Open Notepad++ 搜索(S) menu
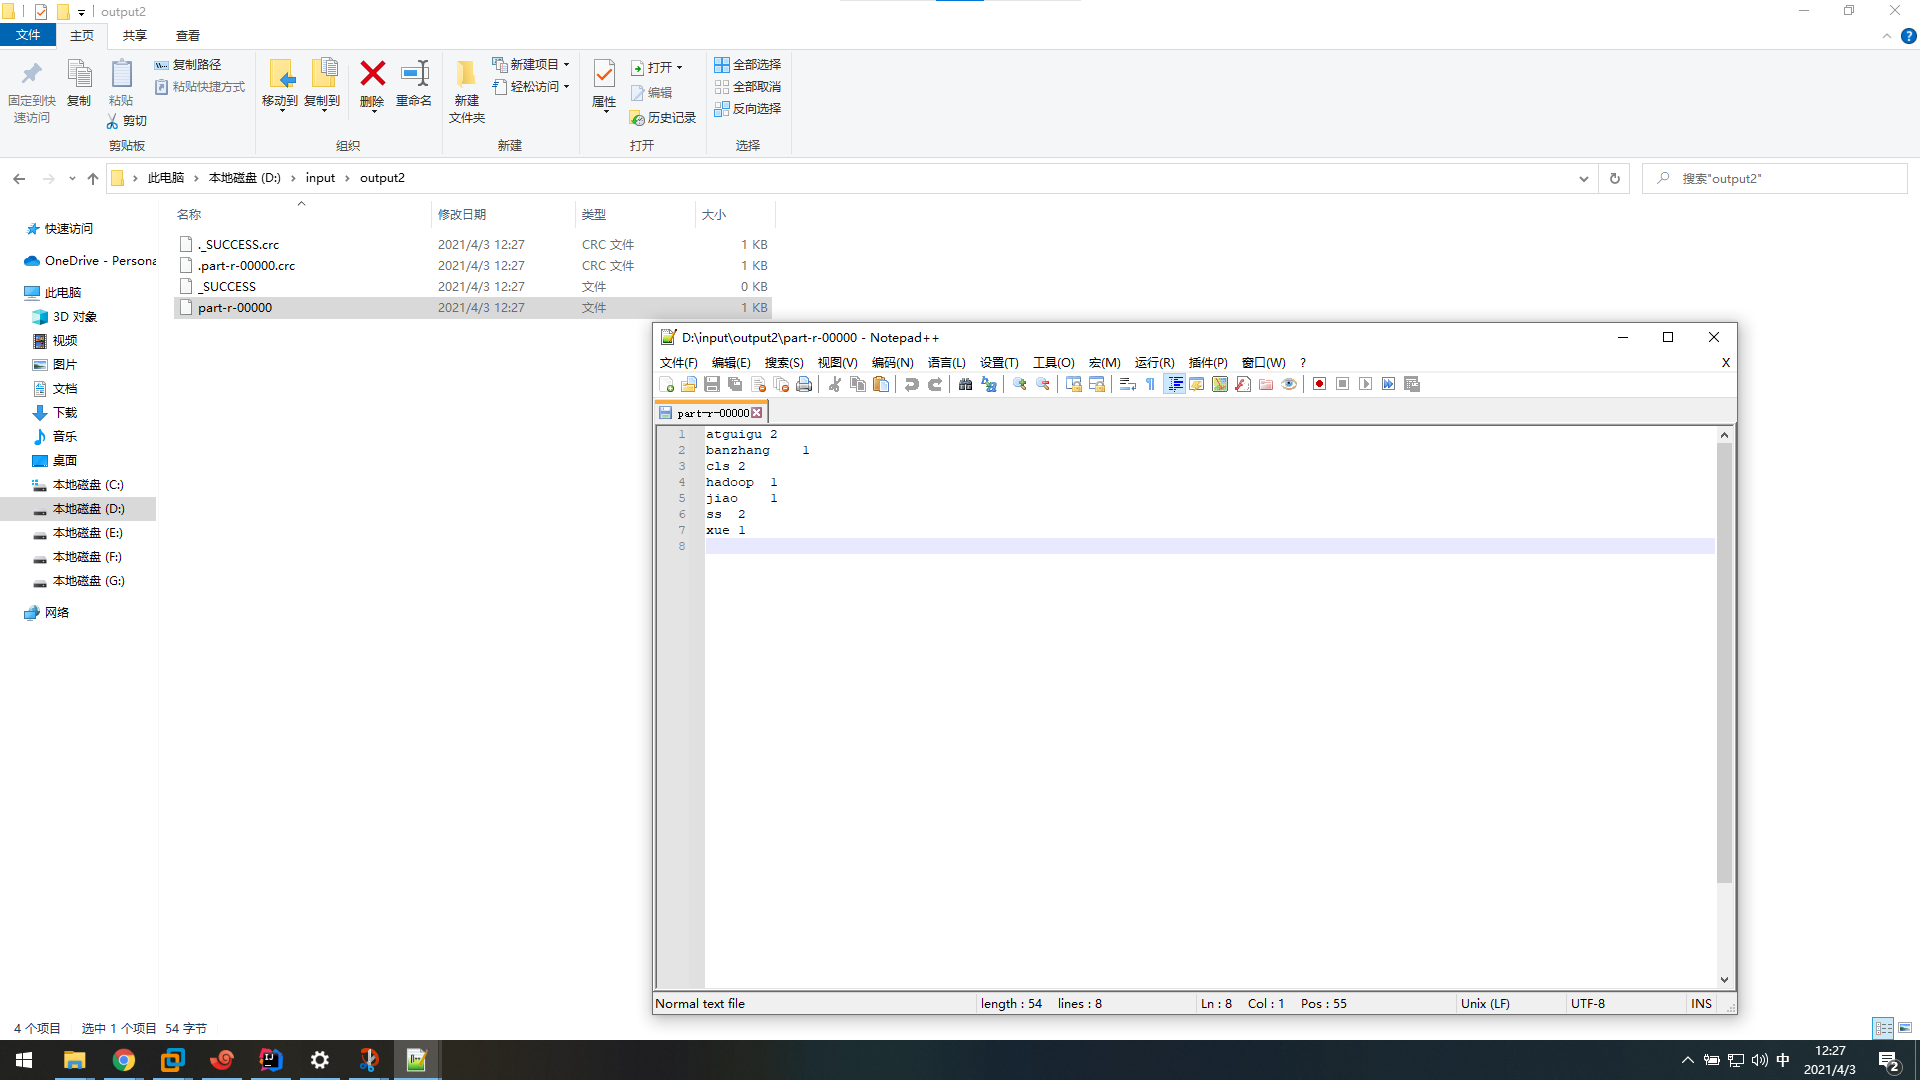This screenshot has height=1080, width=1920. tap(784, 363)
